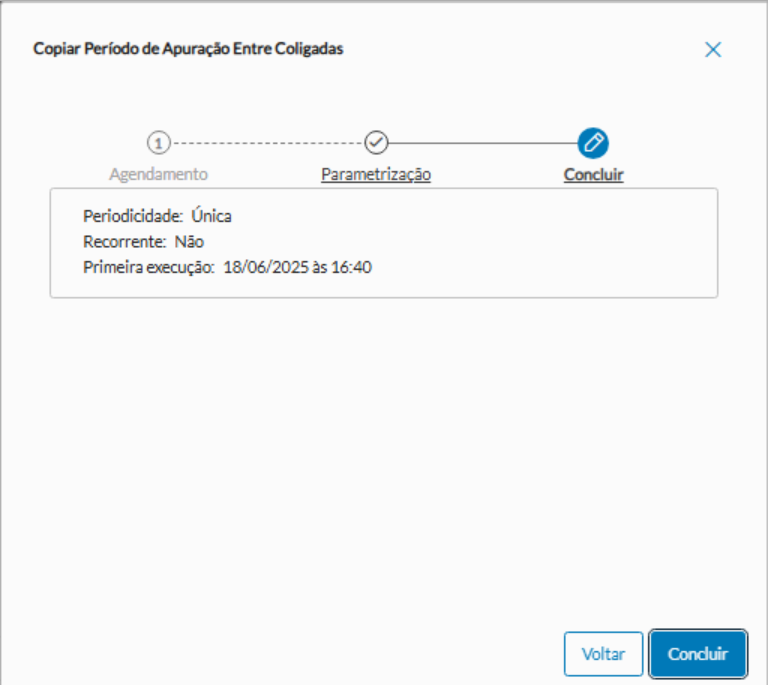Click the step 1 numbered circle icon
Image resolution: width=768 pixels, height=685 pixels.
(158, 141)
